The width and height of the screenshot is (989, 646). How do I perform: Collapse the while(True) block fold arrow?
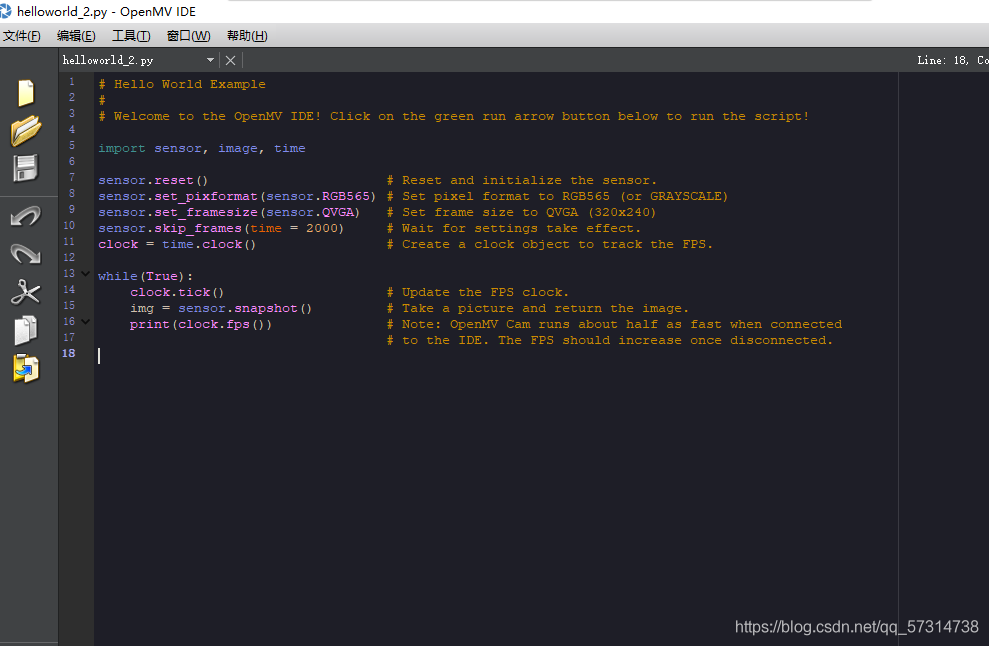click(x=86, y=274)
